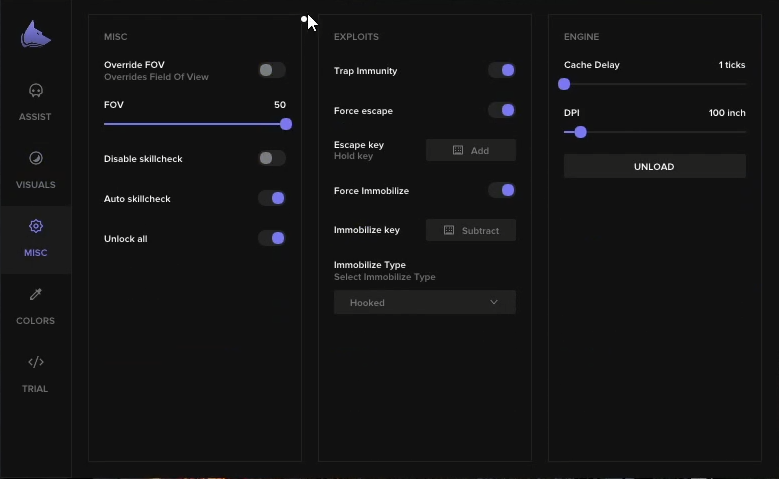Set the Immobilize key via Subtract button

coord(470,230)
